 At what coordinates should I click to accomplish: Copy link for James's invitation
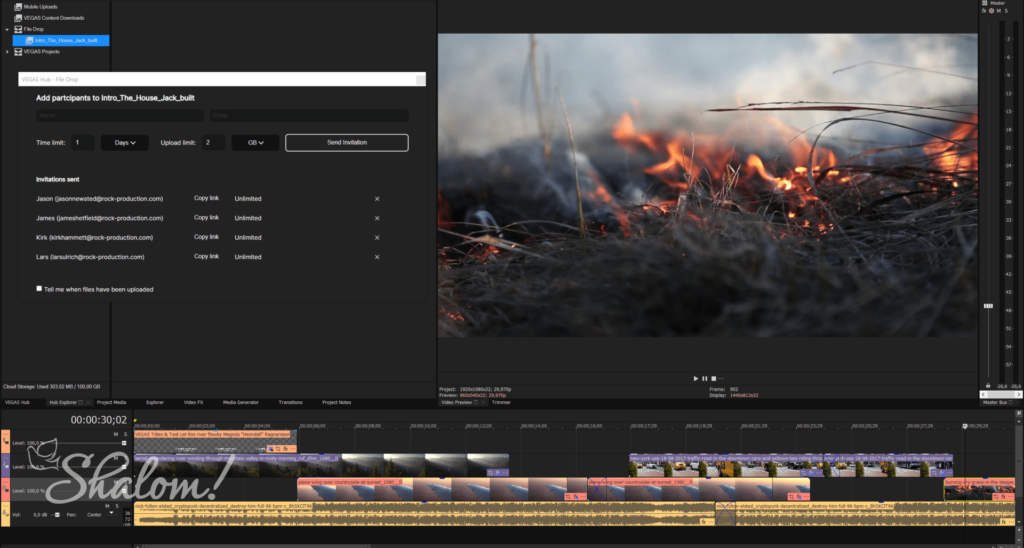(206, 218)
